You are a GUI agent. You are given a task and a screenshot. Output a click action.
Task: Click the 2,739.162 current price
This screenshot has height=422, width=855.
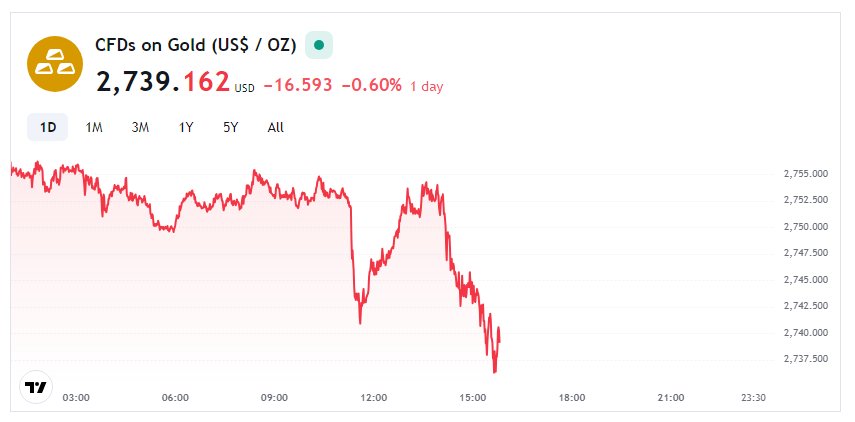[163, 82]
